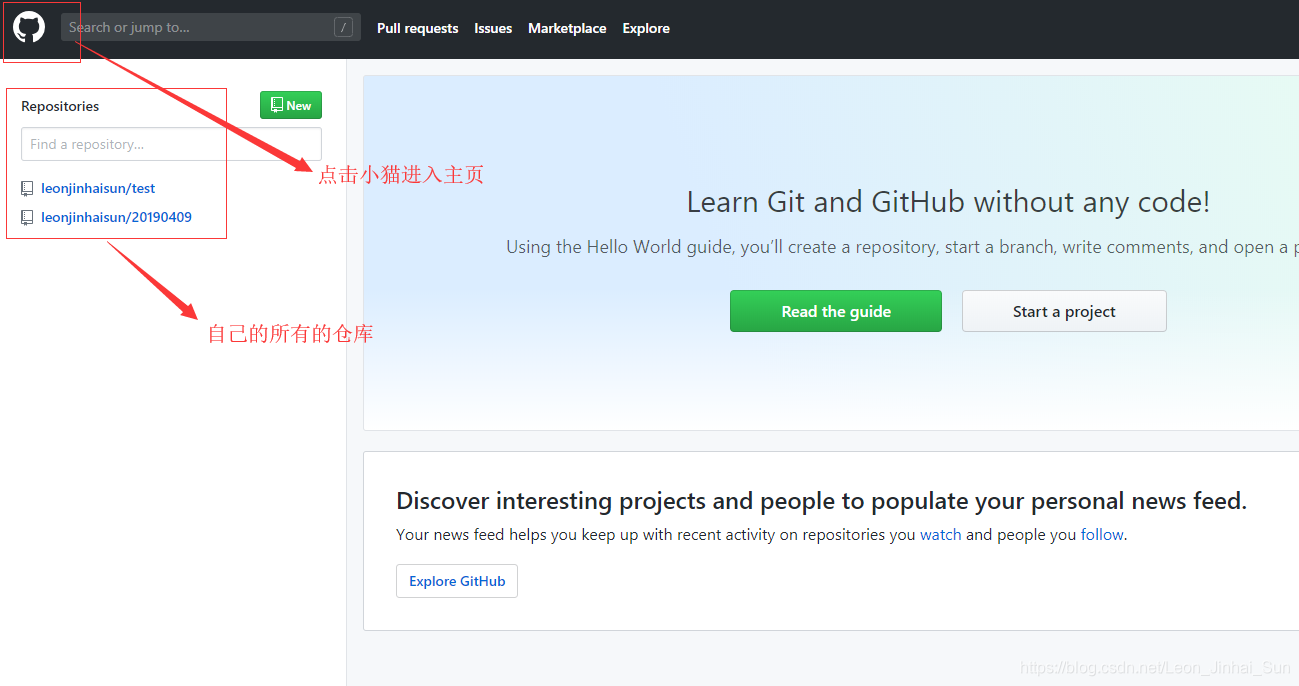Click the Using the Hello World guide text

[x=902, y=247]
